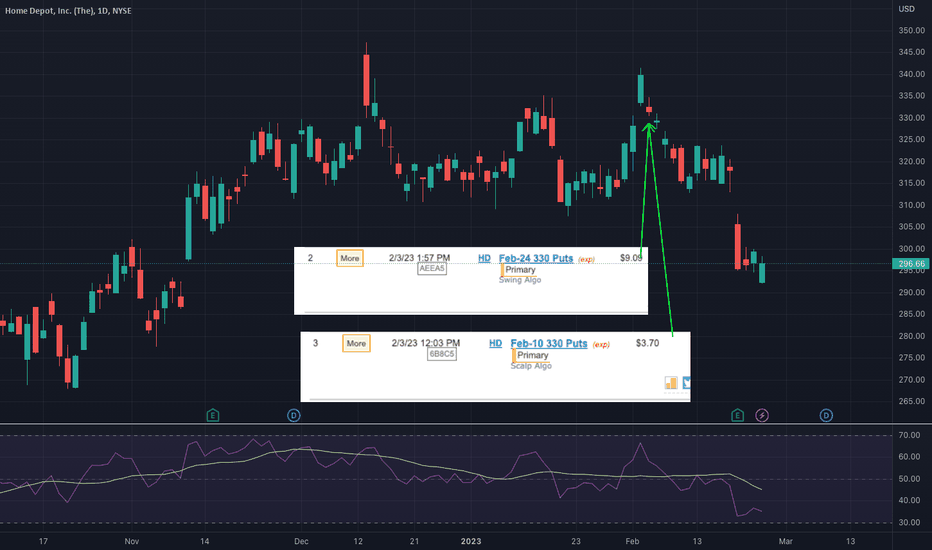Click the Dec label on the time axis
Screen dimensions: 932x550
[x=301, y=541]
